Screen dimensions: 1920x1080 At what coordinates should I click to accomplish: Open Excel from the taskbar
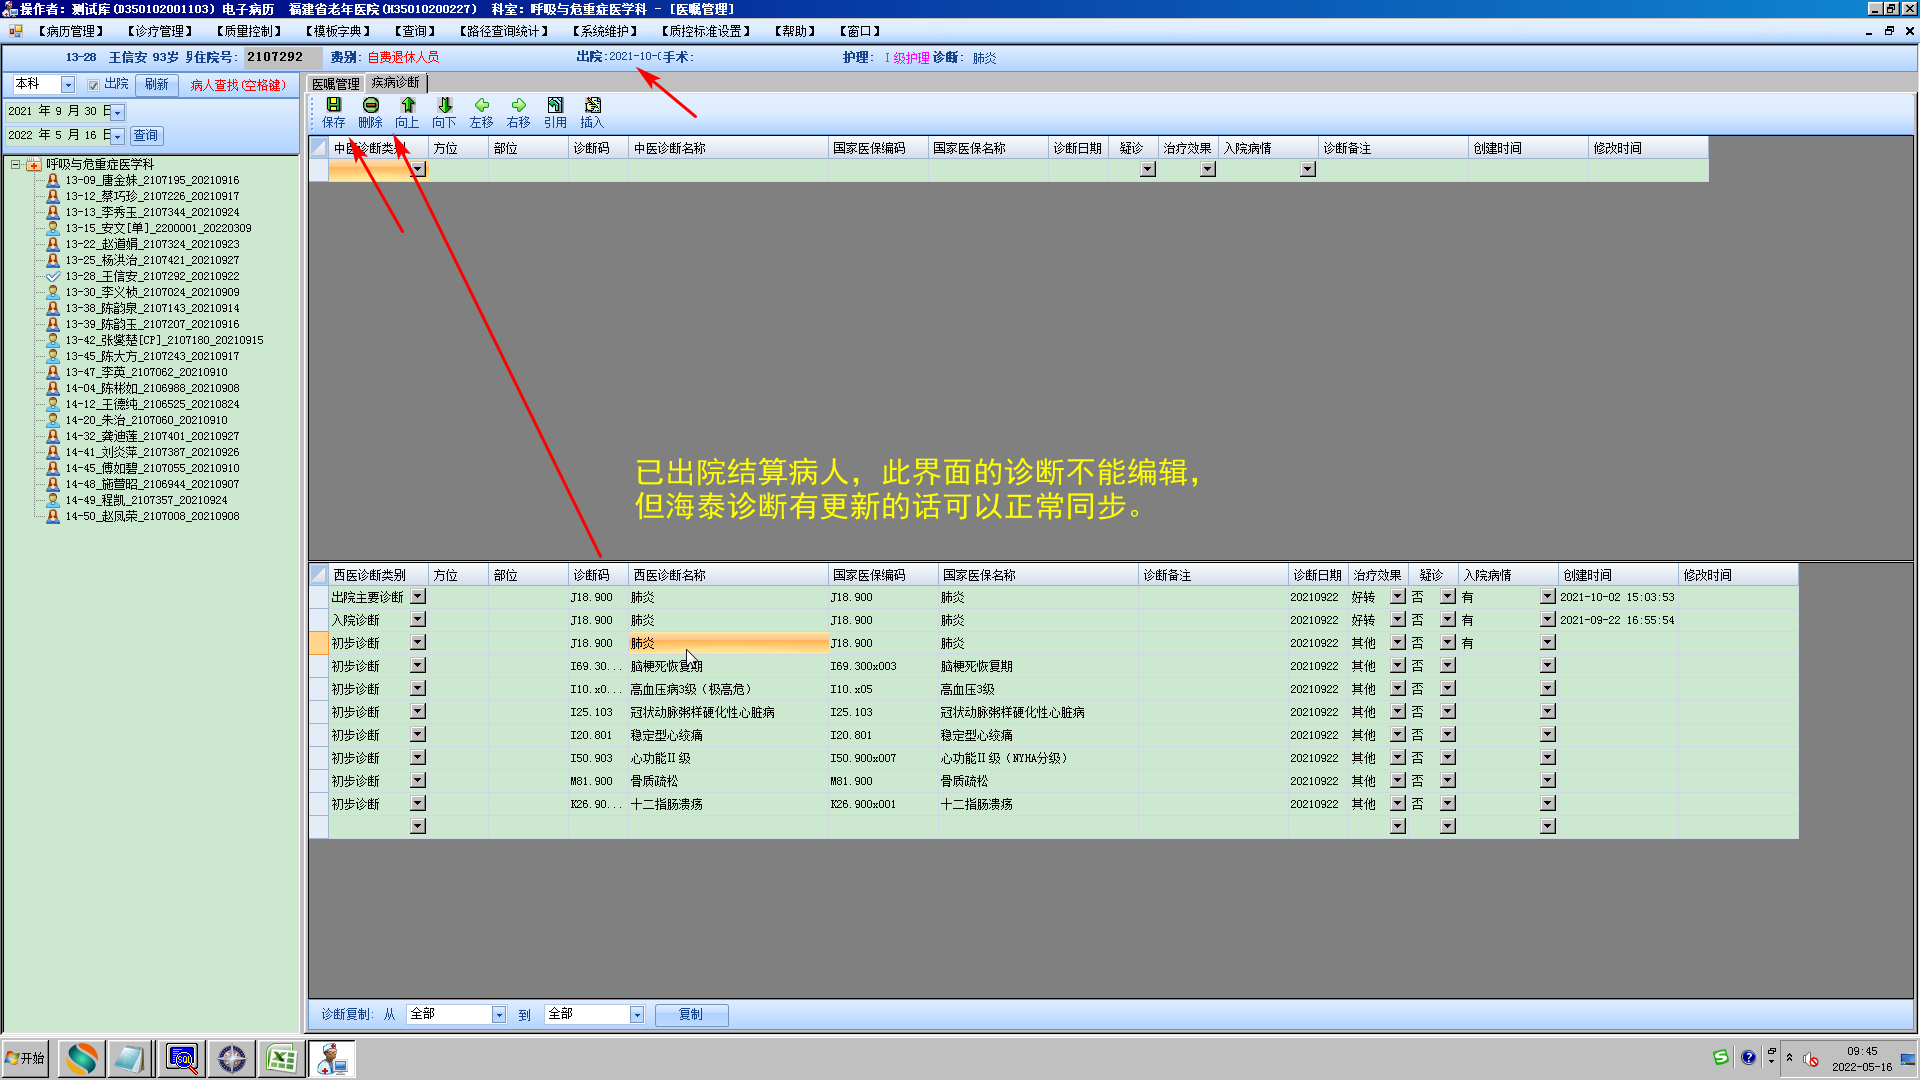coord(282,1059)
